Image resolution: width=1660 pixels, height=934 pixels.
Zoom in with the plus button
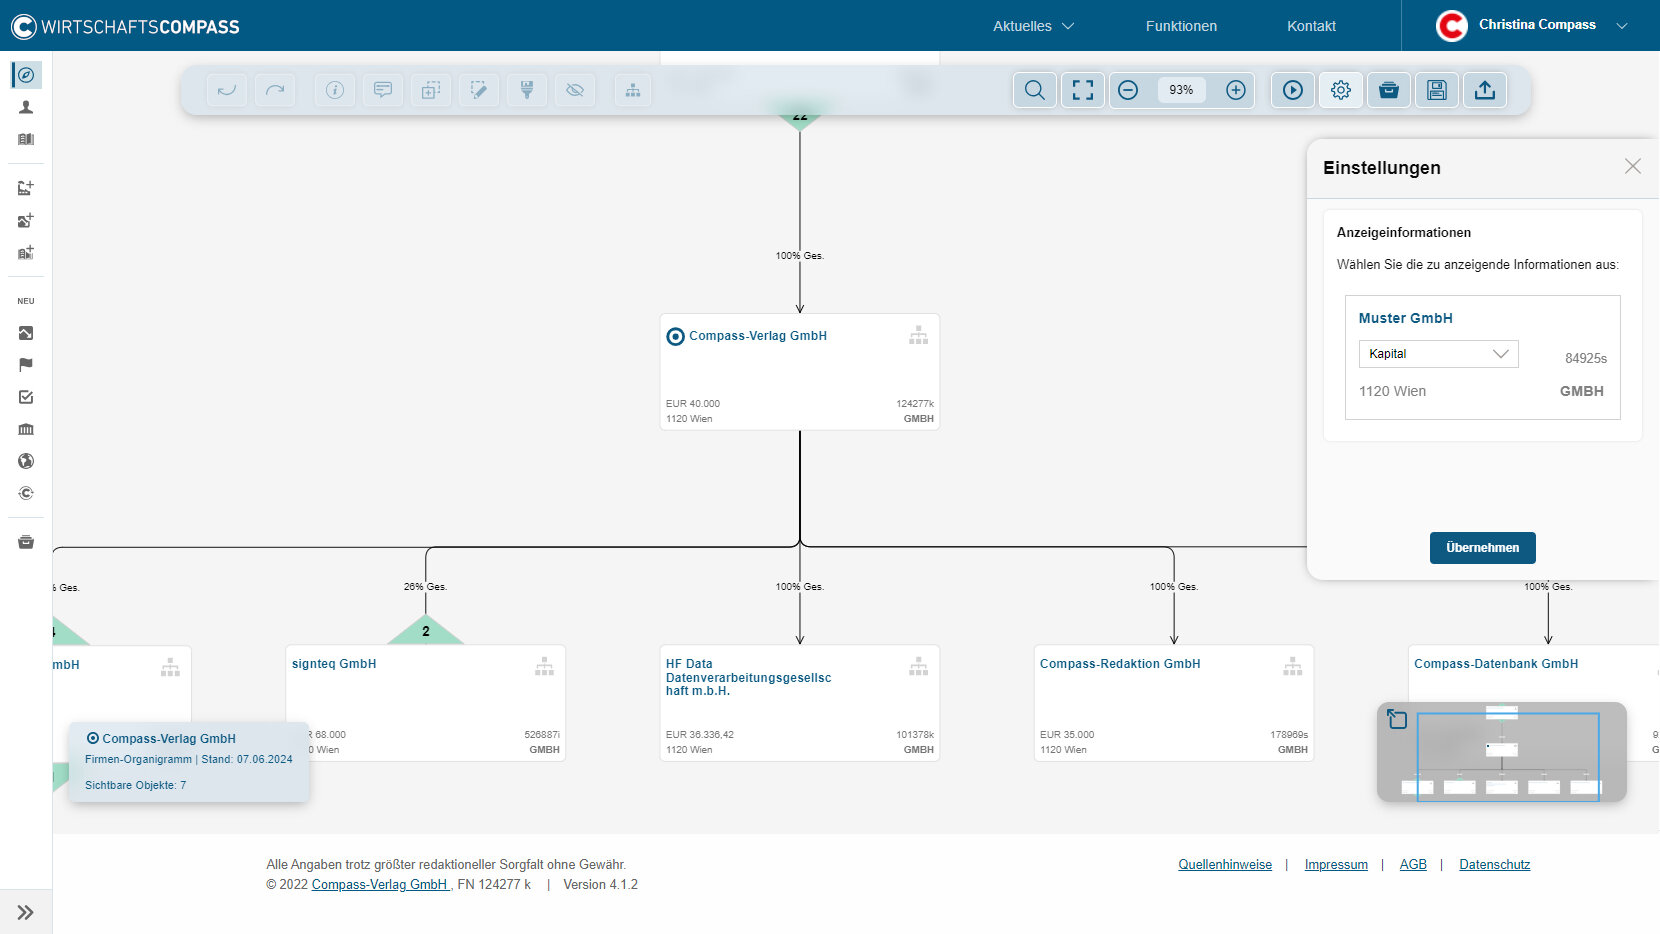tap(1236, 90)
